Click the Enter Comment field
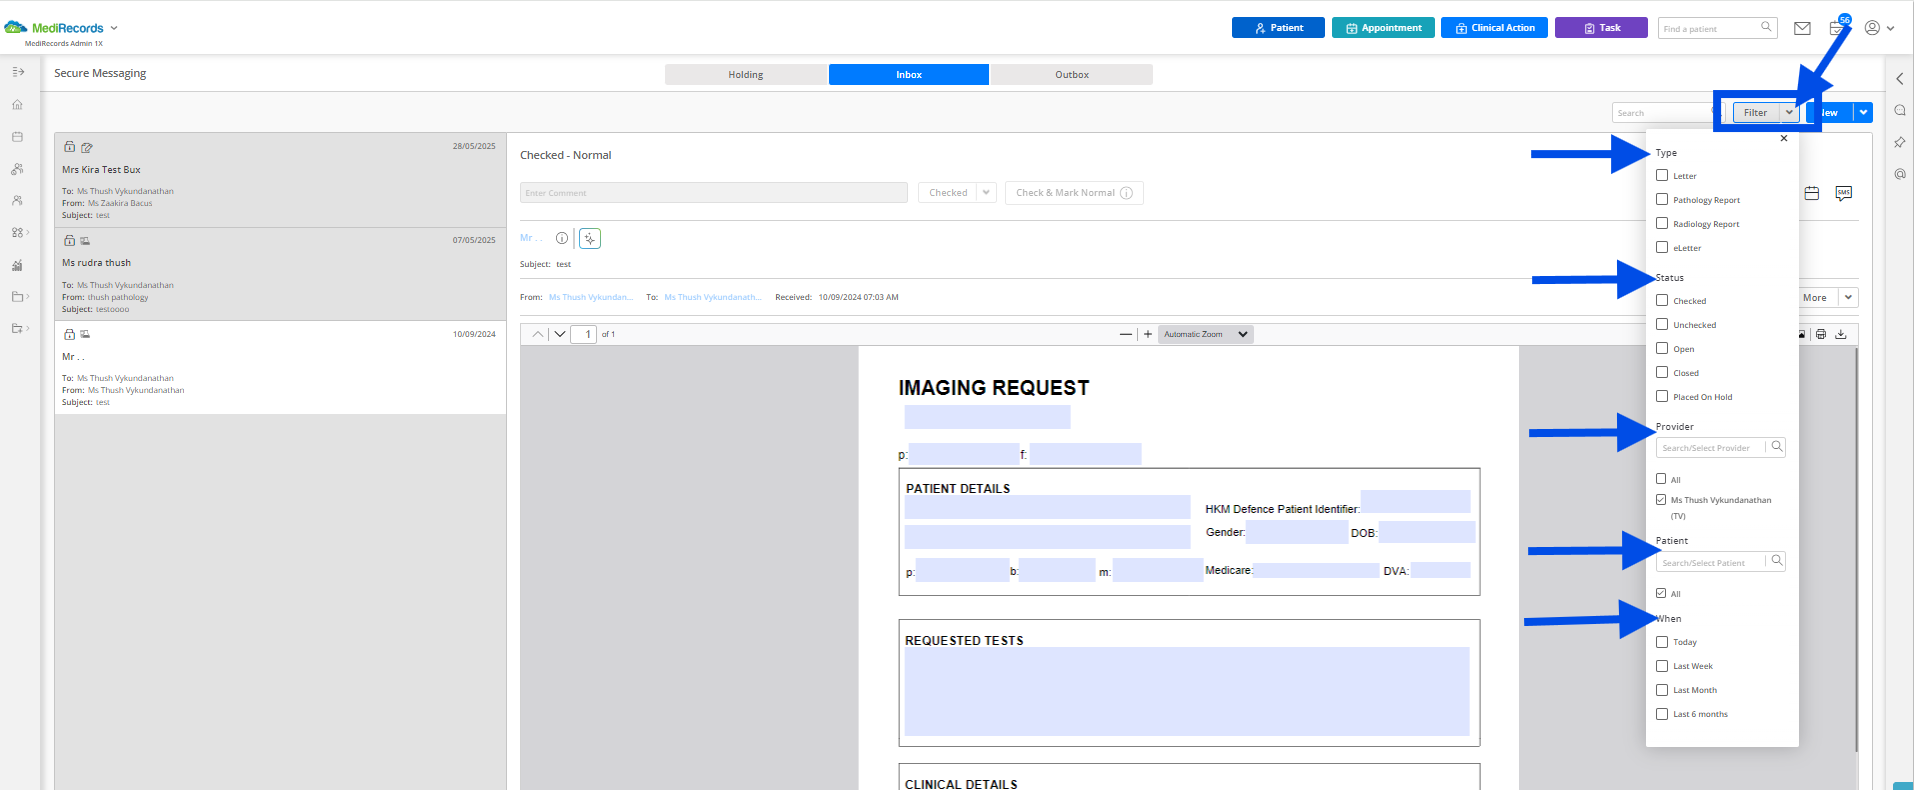This screenshot has height=790, width=1914. (714, 193)
